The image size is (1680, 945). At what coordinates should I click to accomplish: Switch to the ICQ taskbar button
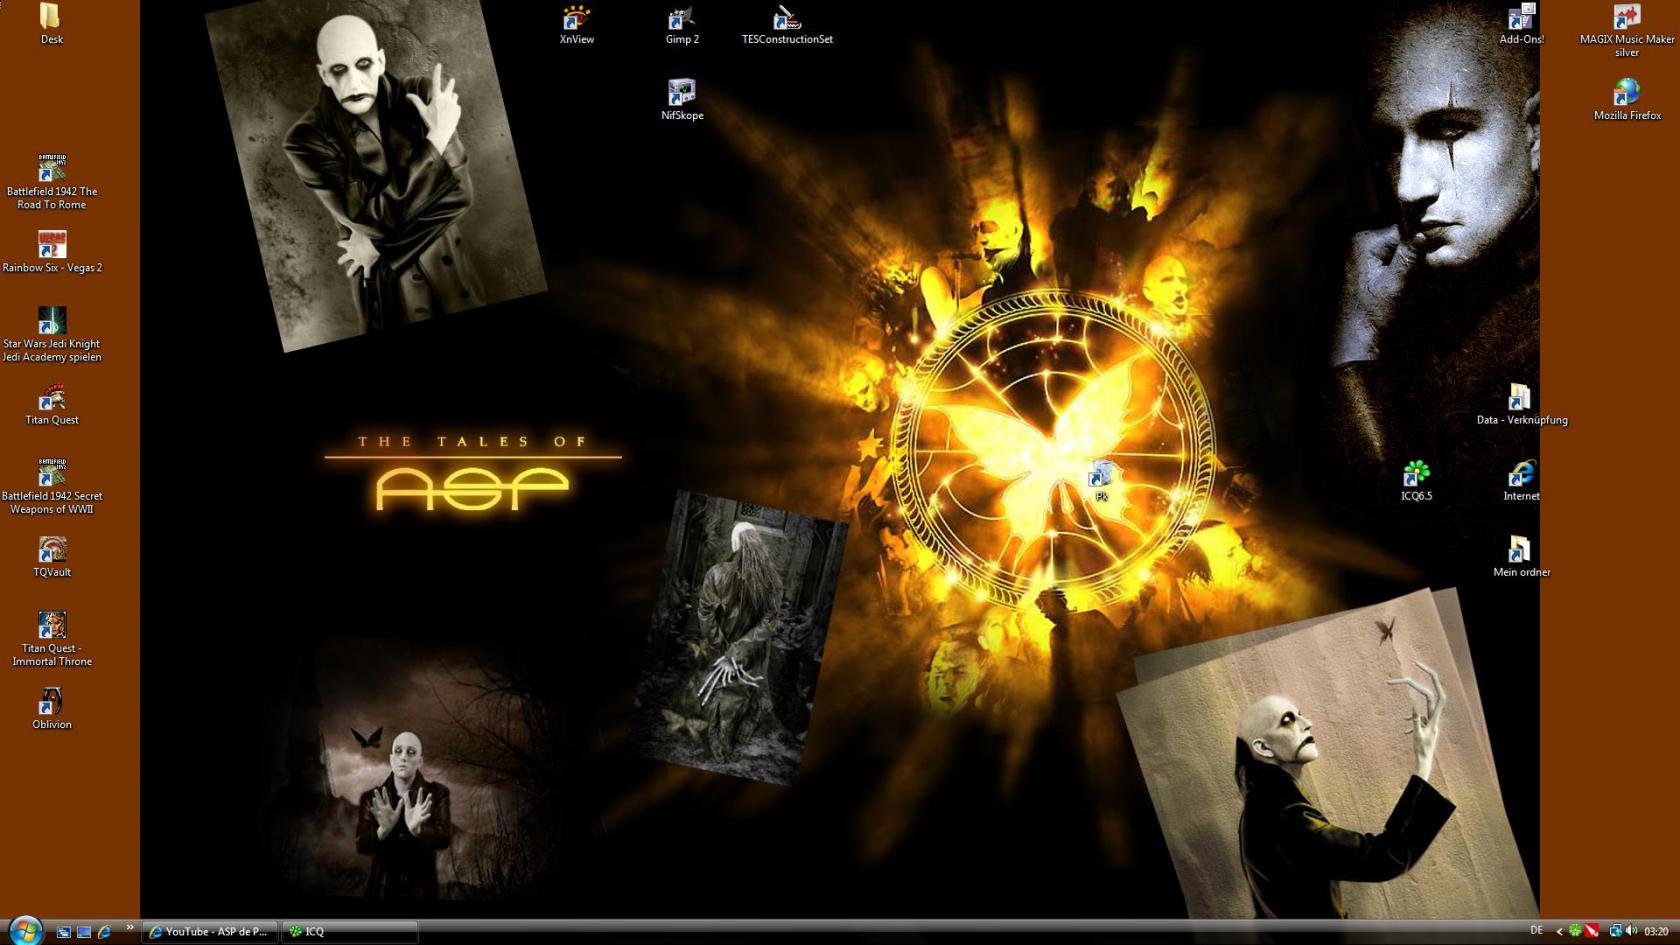coord(348,931)
